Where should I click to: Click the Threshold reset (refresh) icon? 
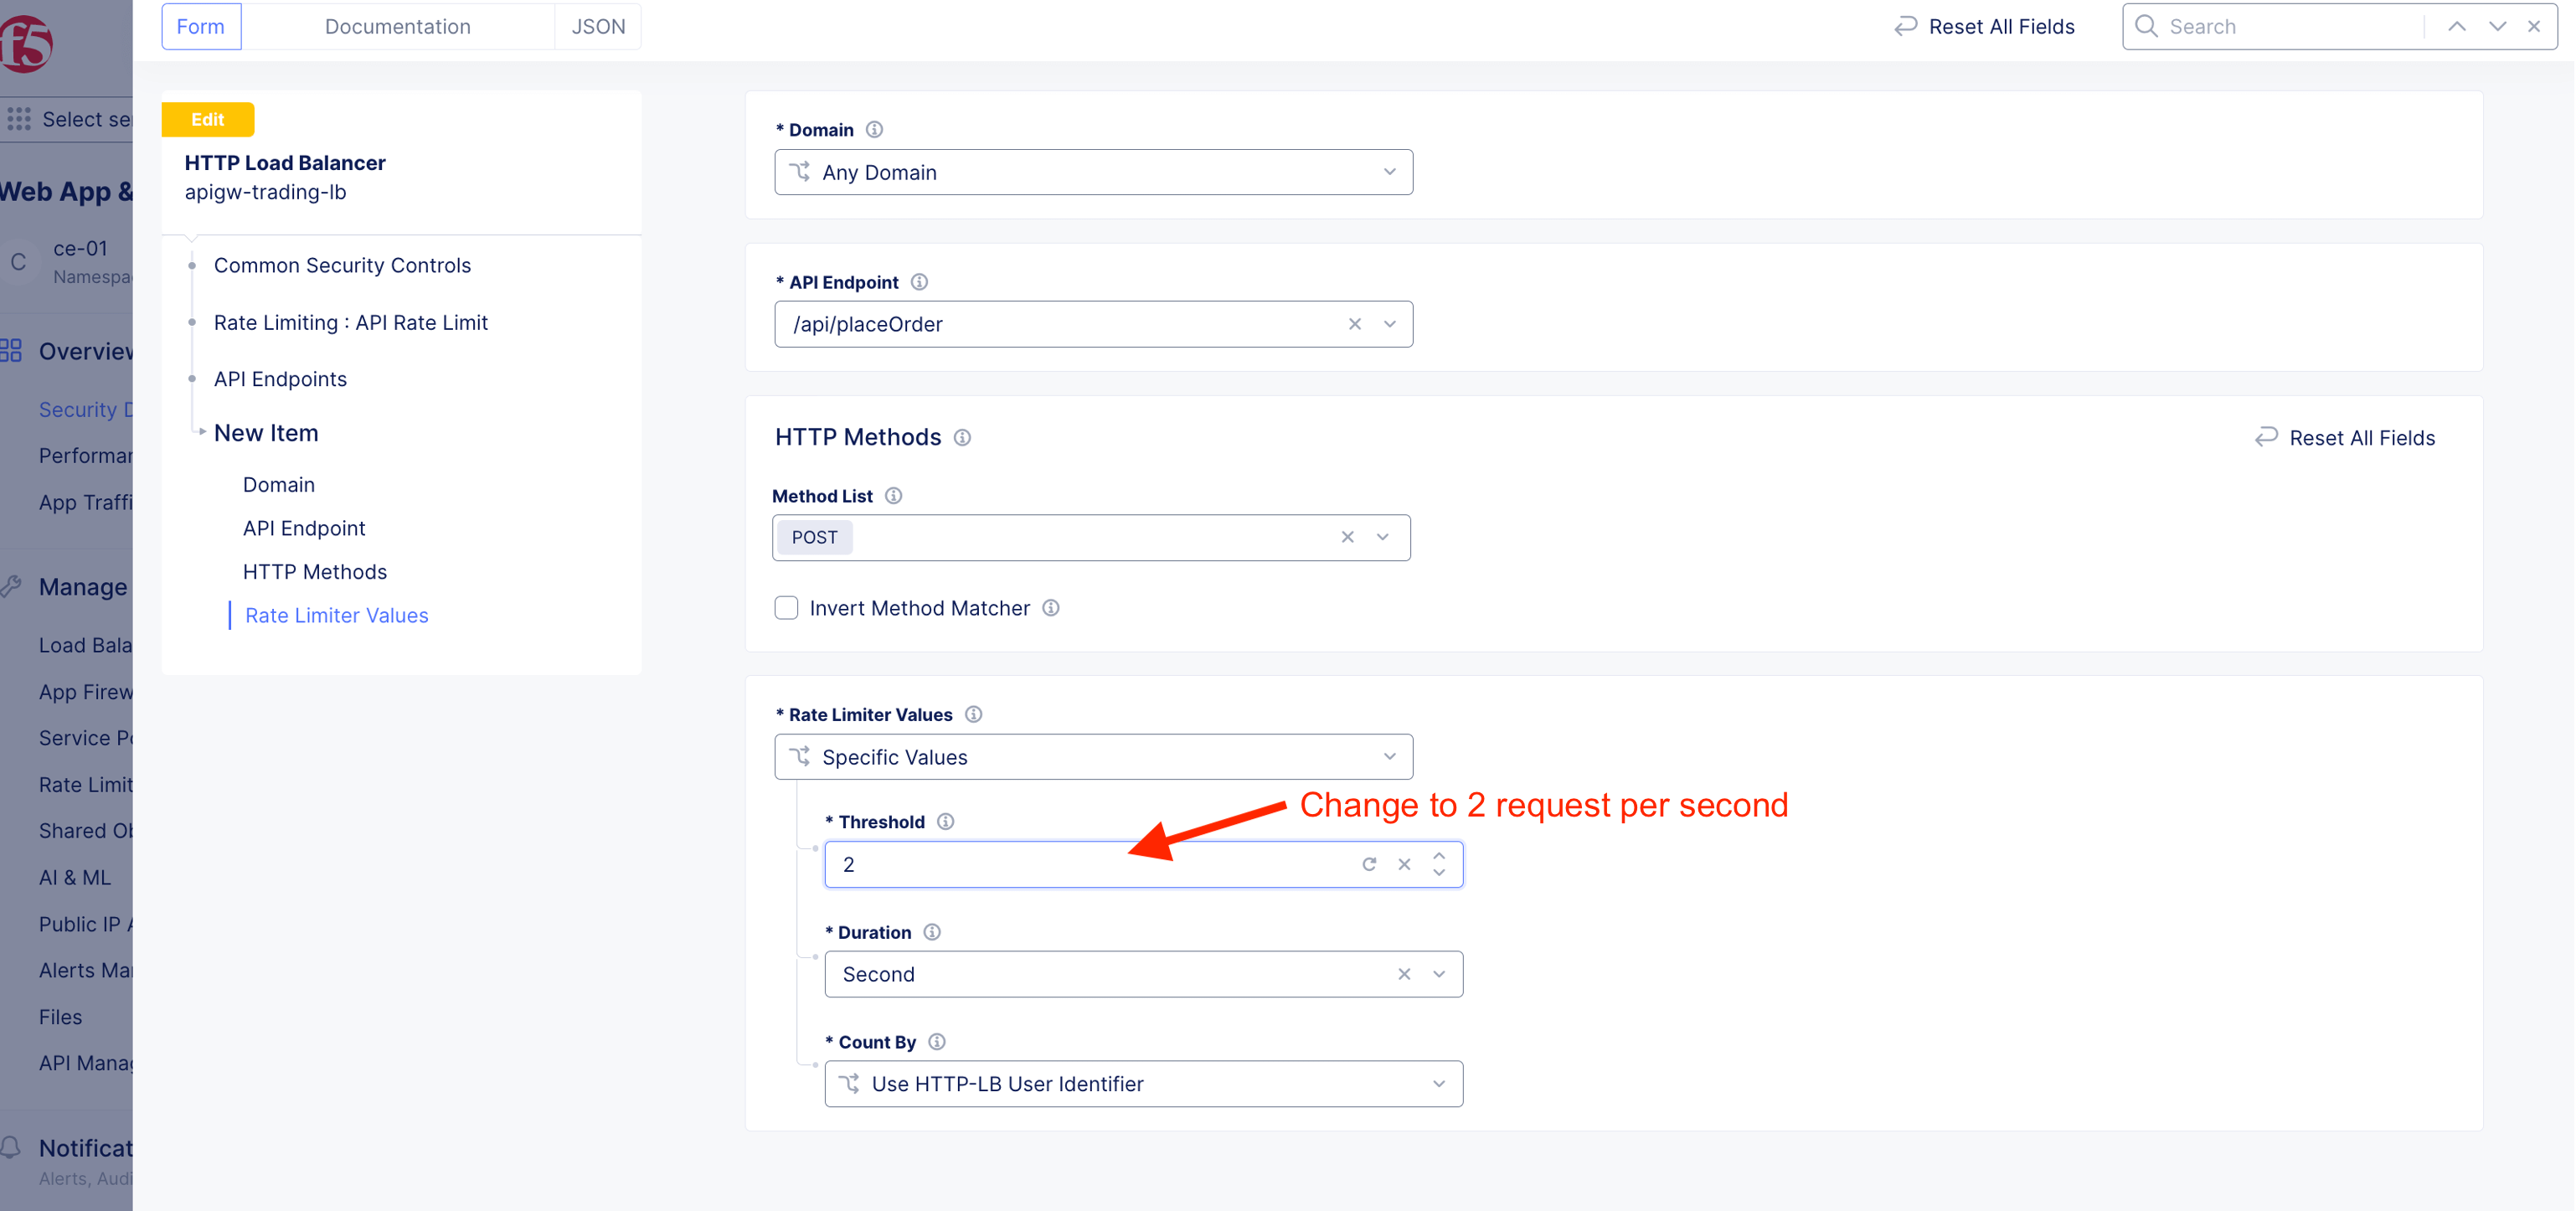pyautogui.click(x=1369, y=864)
